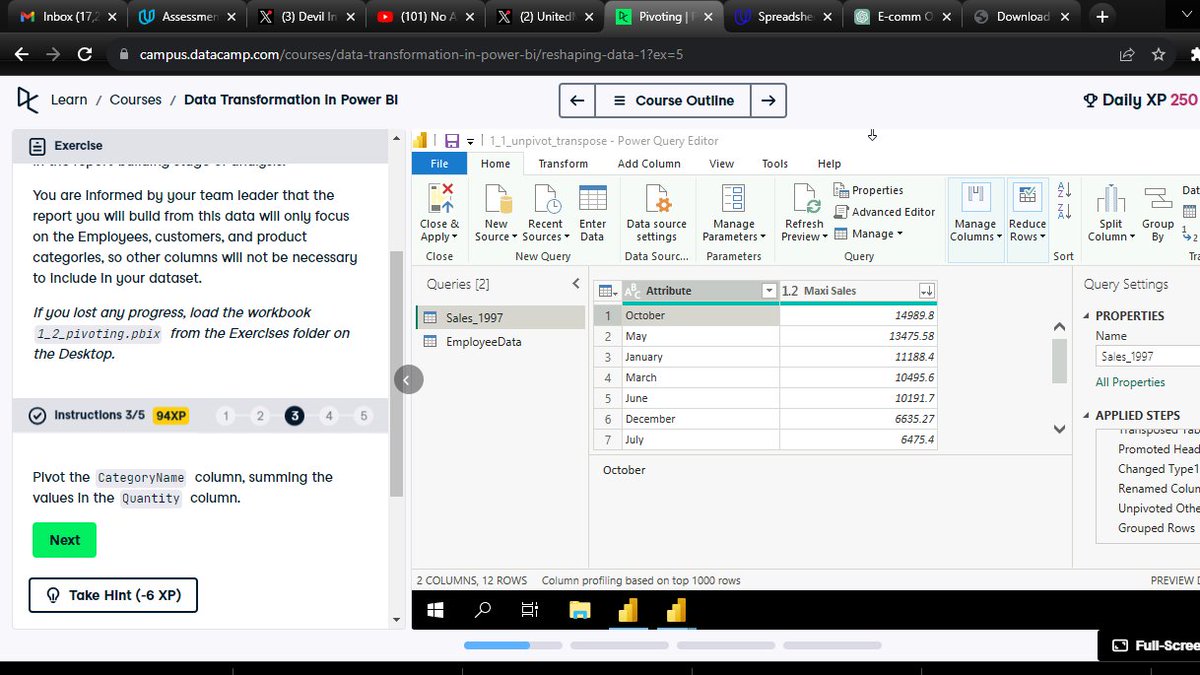Click the Learn breadcrumb link
The width and height of the screenshot is (1200, 675).
69,100
